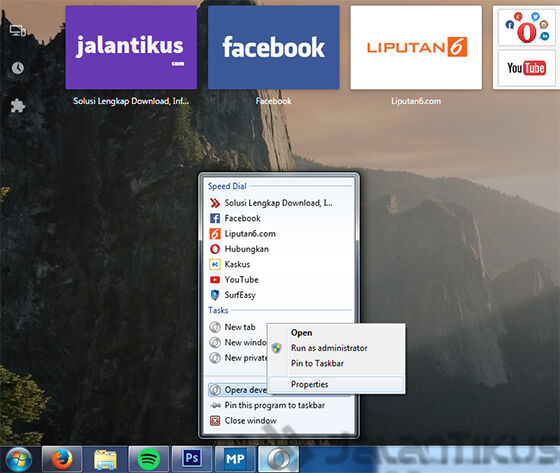Open the Liputan6 speed dial tile
This screenshot has height=473, width=560.
point(416,47)
